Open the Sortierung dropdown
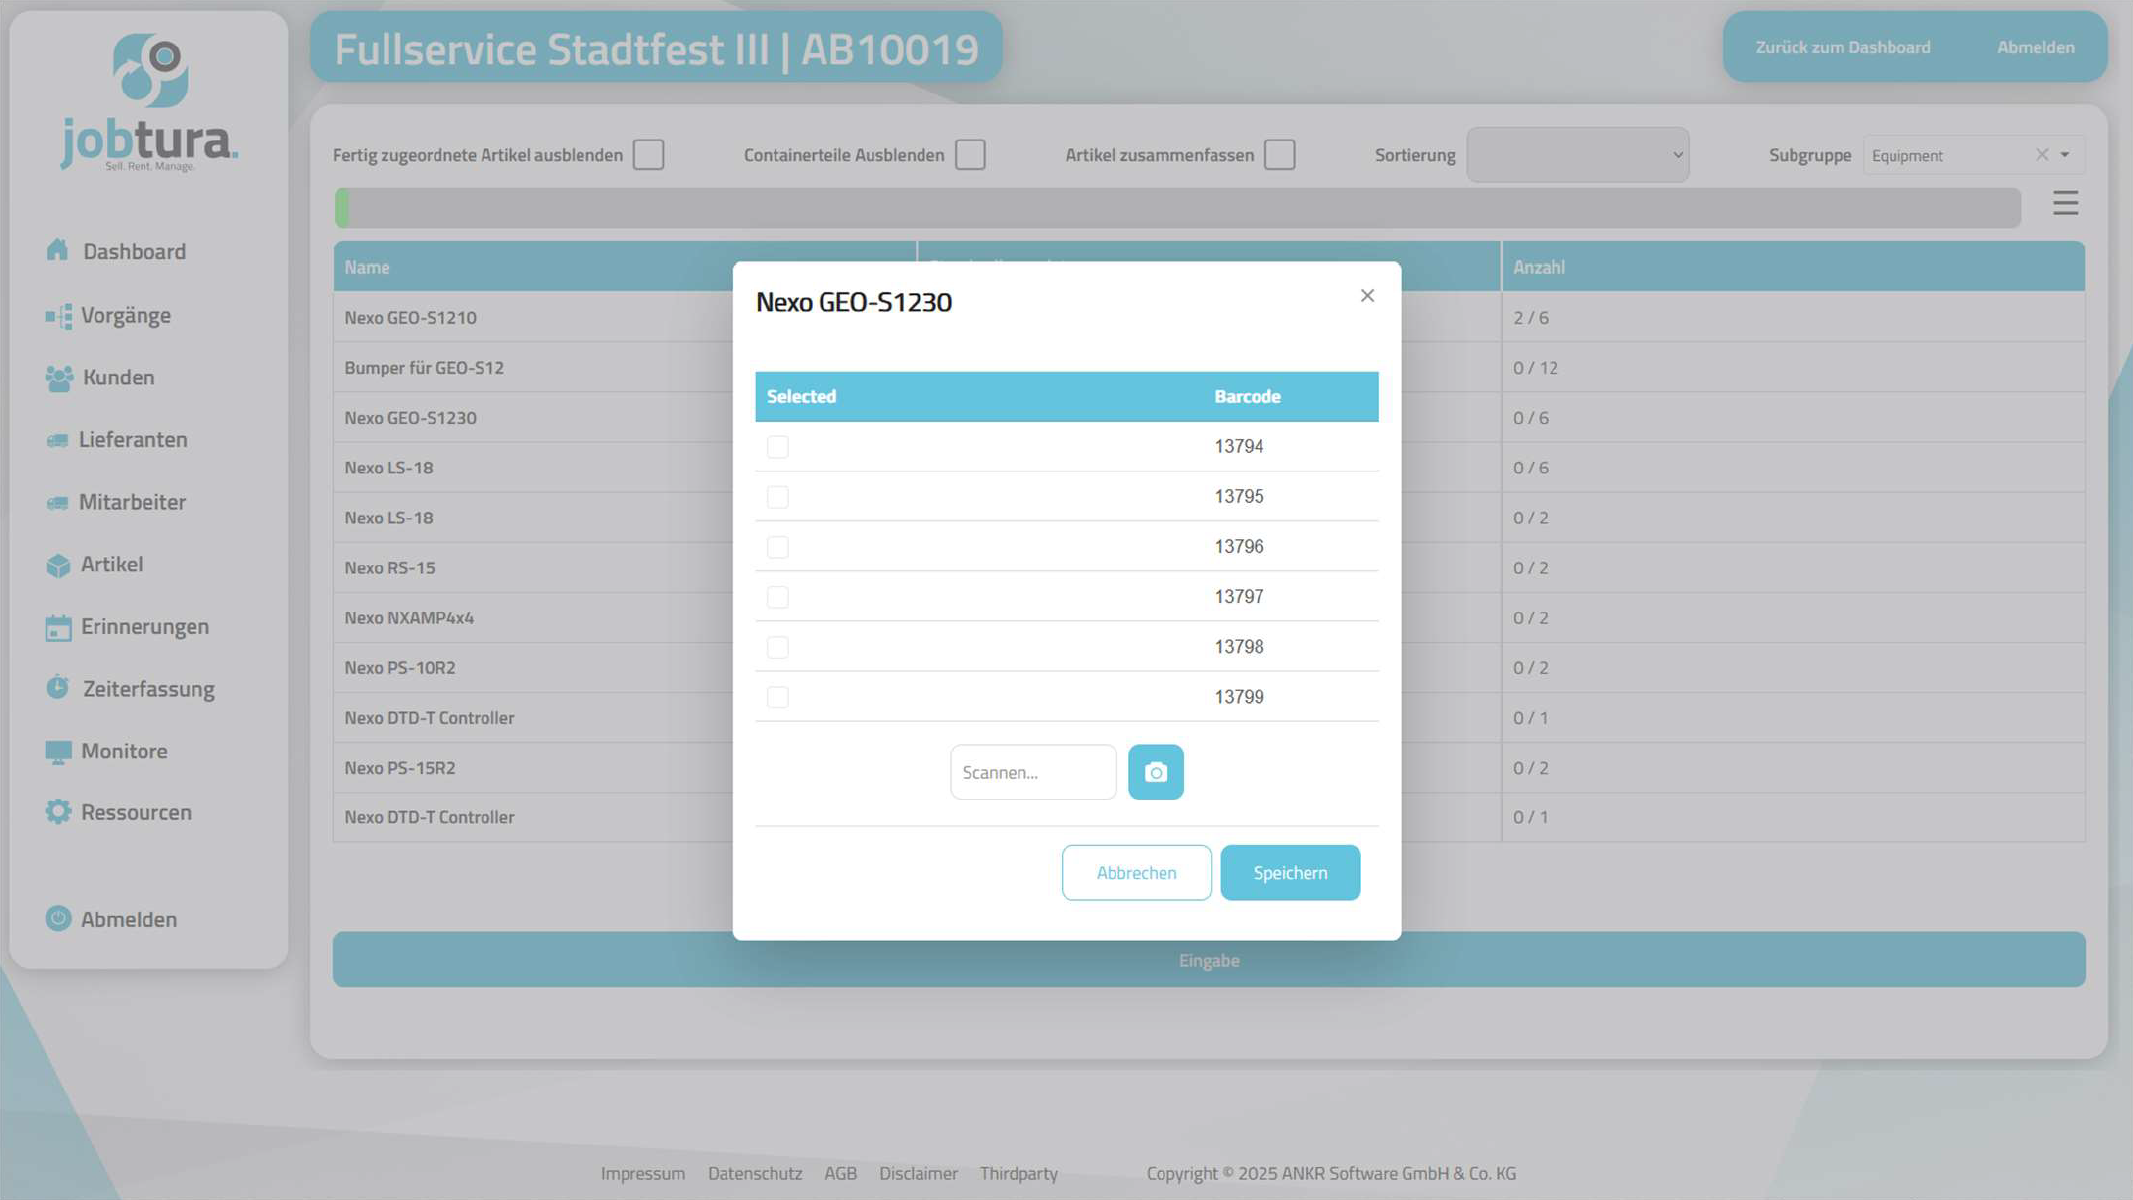 pos(1577,155)
